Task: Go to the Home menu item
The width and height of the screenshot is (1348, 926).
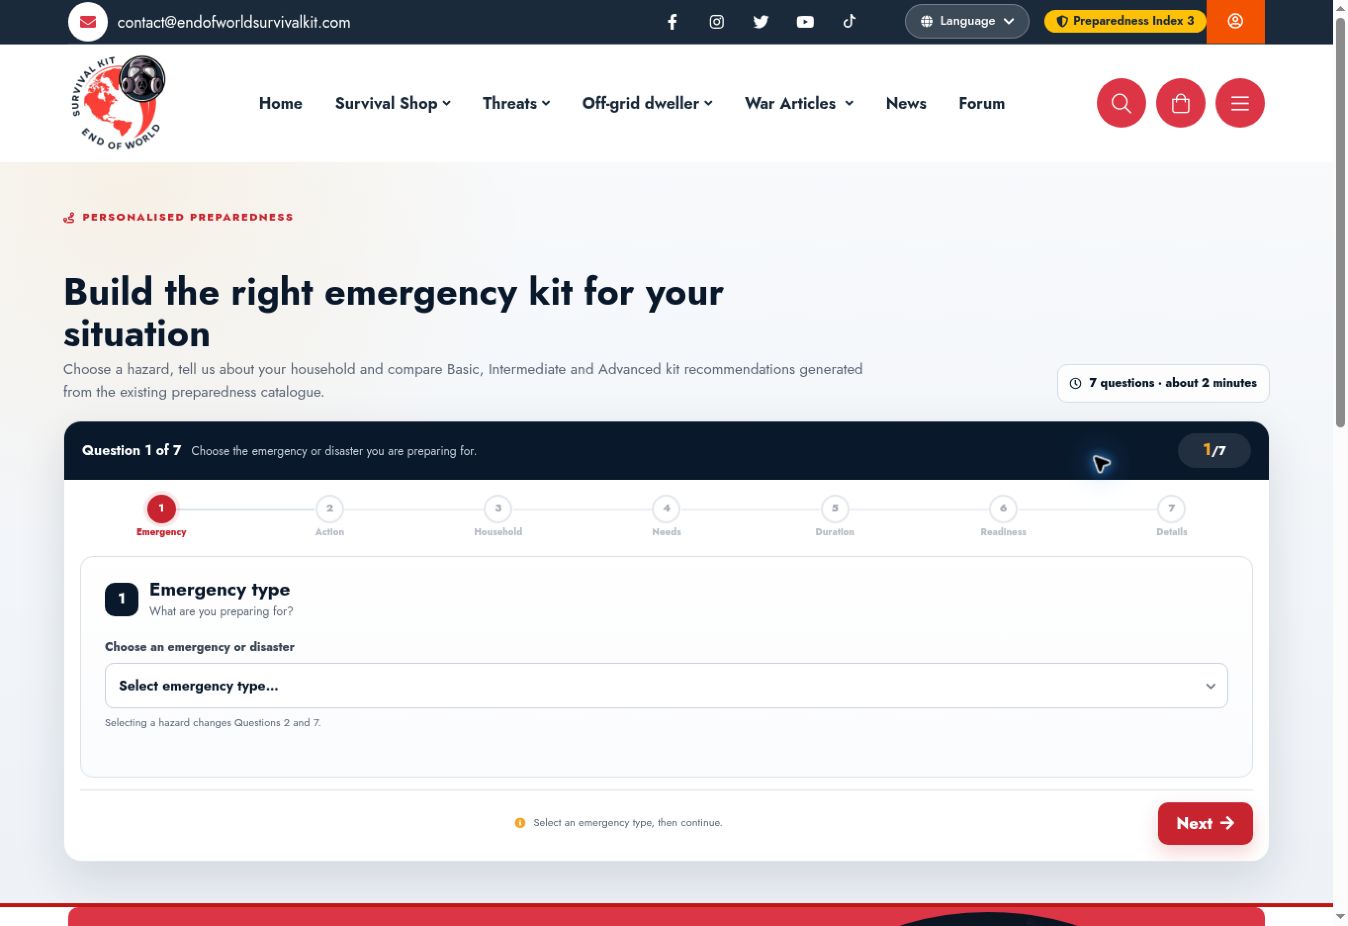Action: tap(281, 103)
